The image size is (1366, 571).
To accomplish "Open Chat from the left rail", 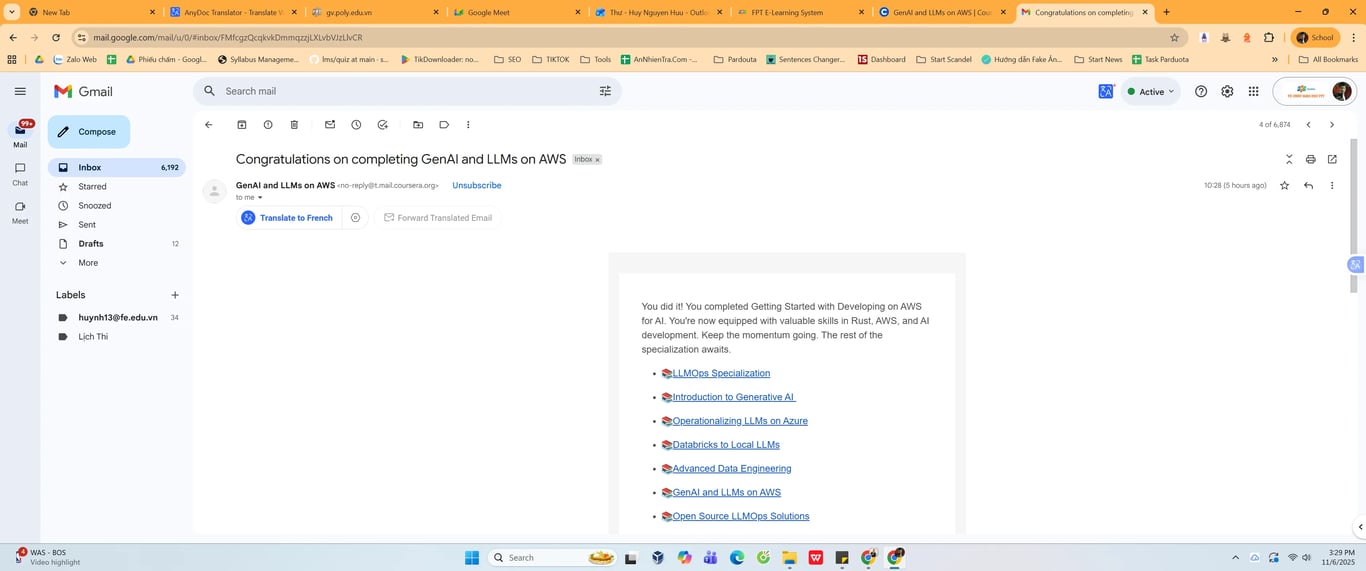I will point(20,174).
